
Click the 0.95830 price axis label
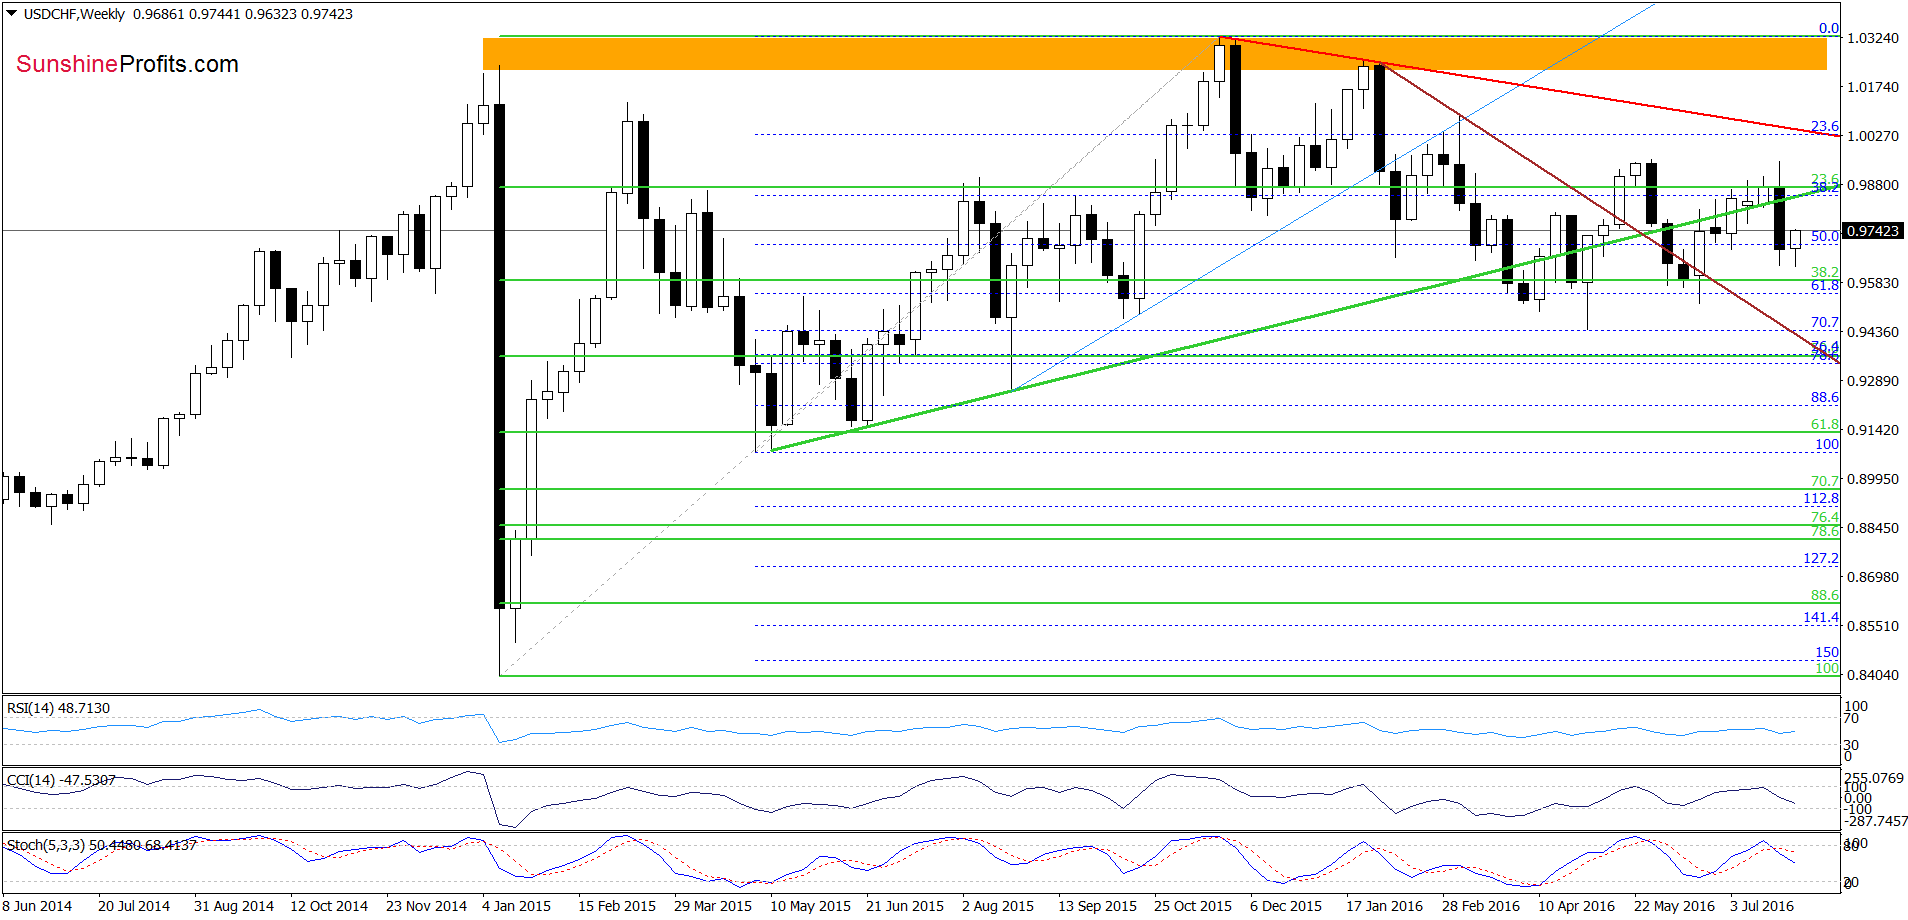(1872, 283)
